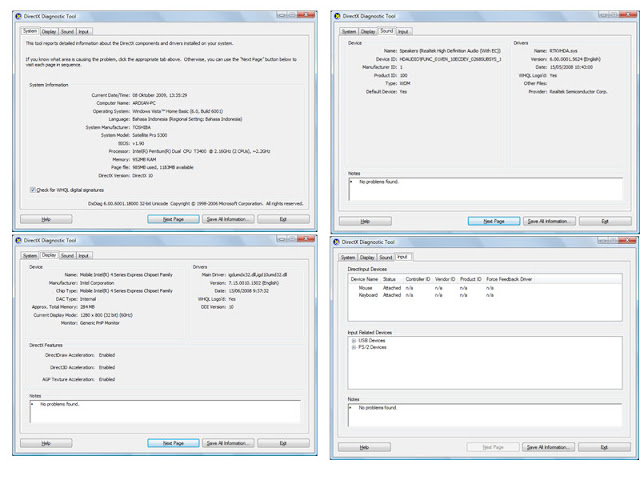Click the Status column header
The width and height of the screenshot is (640, 480).
point(392,279)
